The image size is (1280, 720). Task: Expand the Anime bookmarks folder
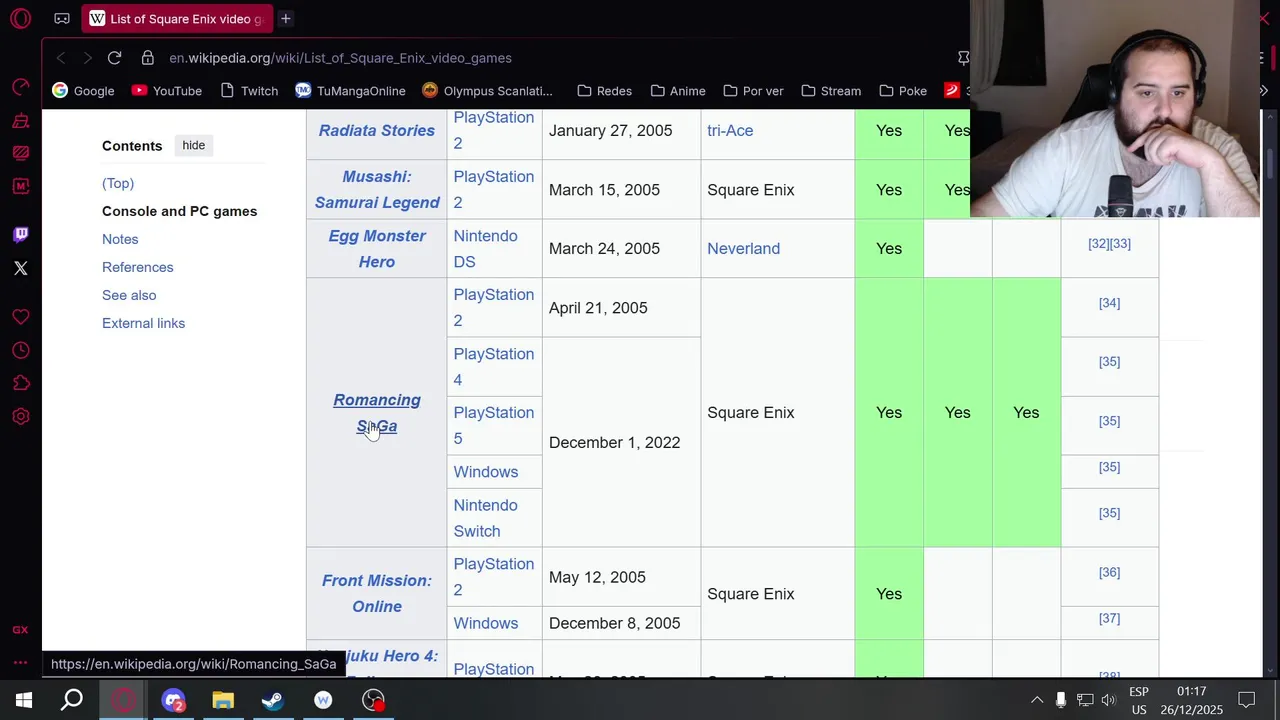[x=677, y=91]
